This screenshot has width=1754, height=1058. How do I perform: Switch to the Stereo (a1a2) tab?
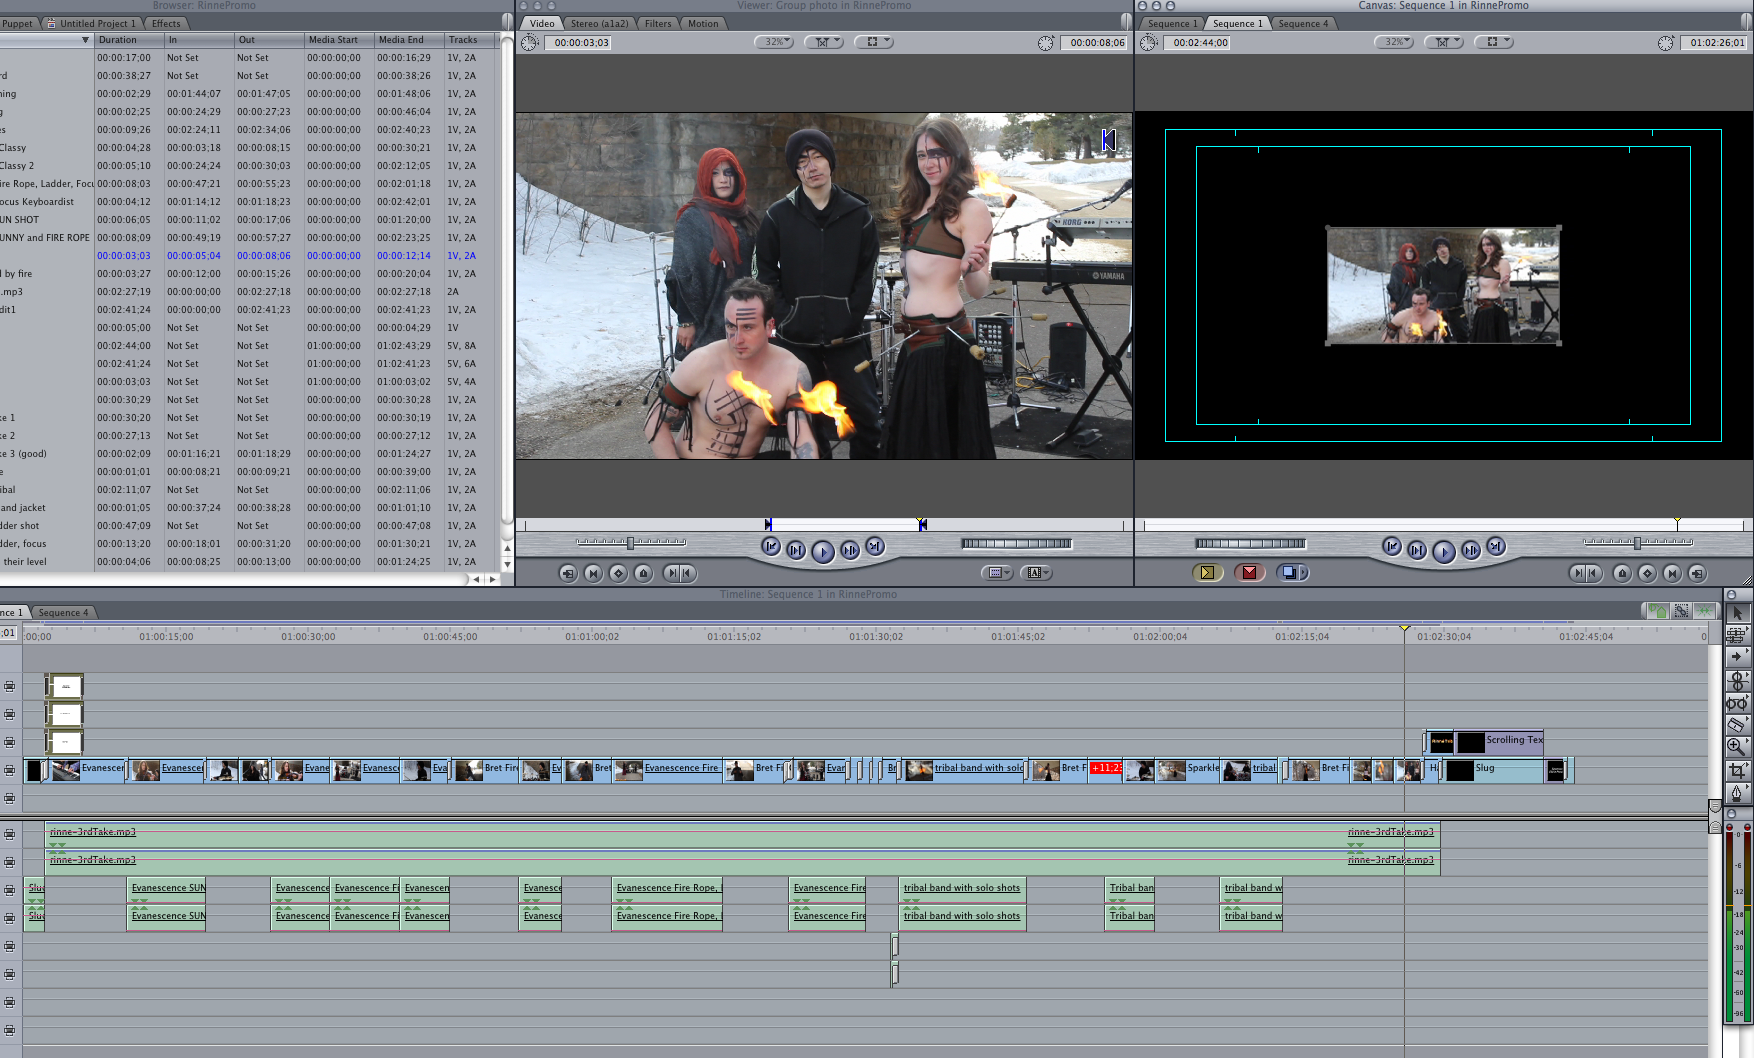pyautogui.click(x=600, y=23)
